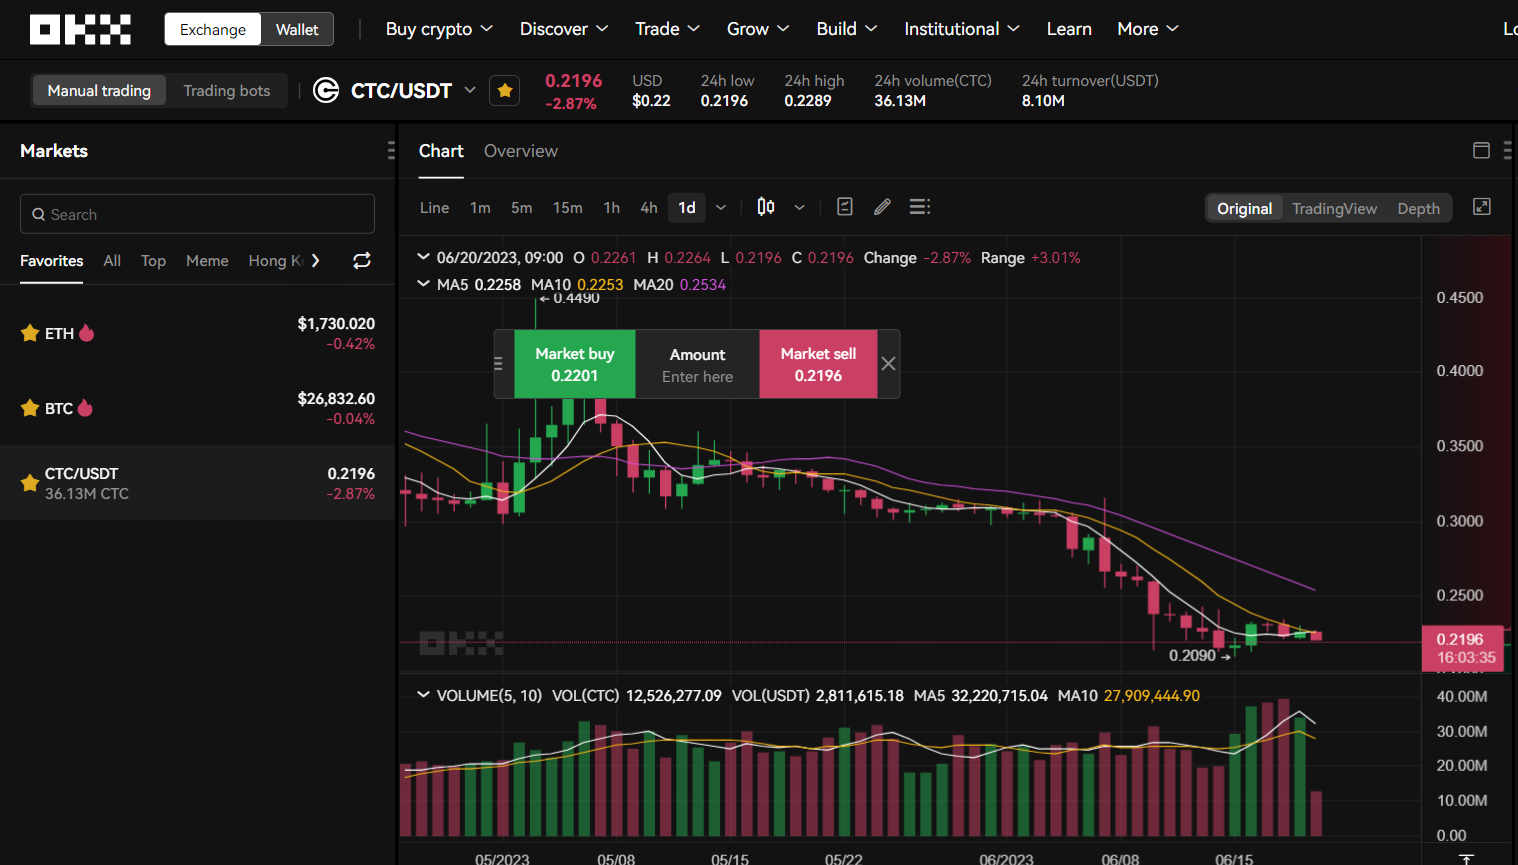The height and width of the screenshot is (865, 1518).
Task: Click the star icon next to ETH
Action: 30,333
